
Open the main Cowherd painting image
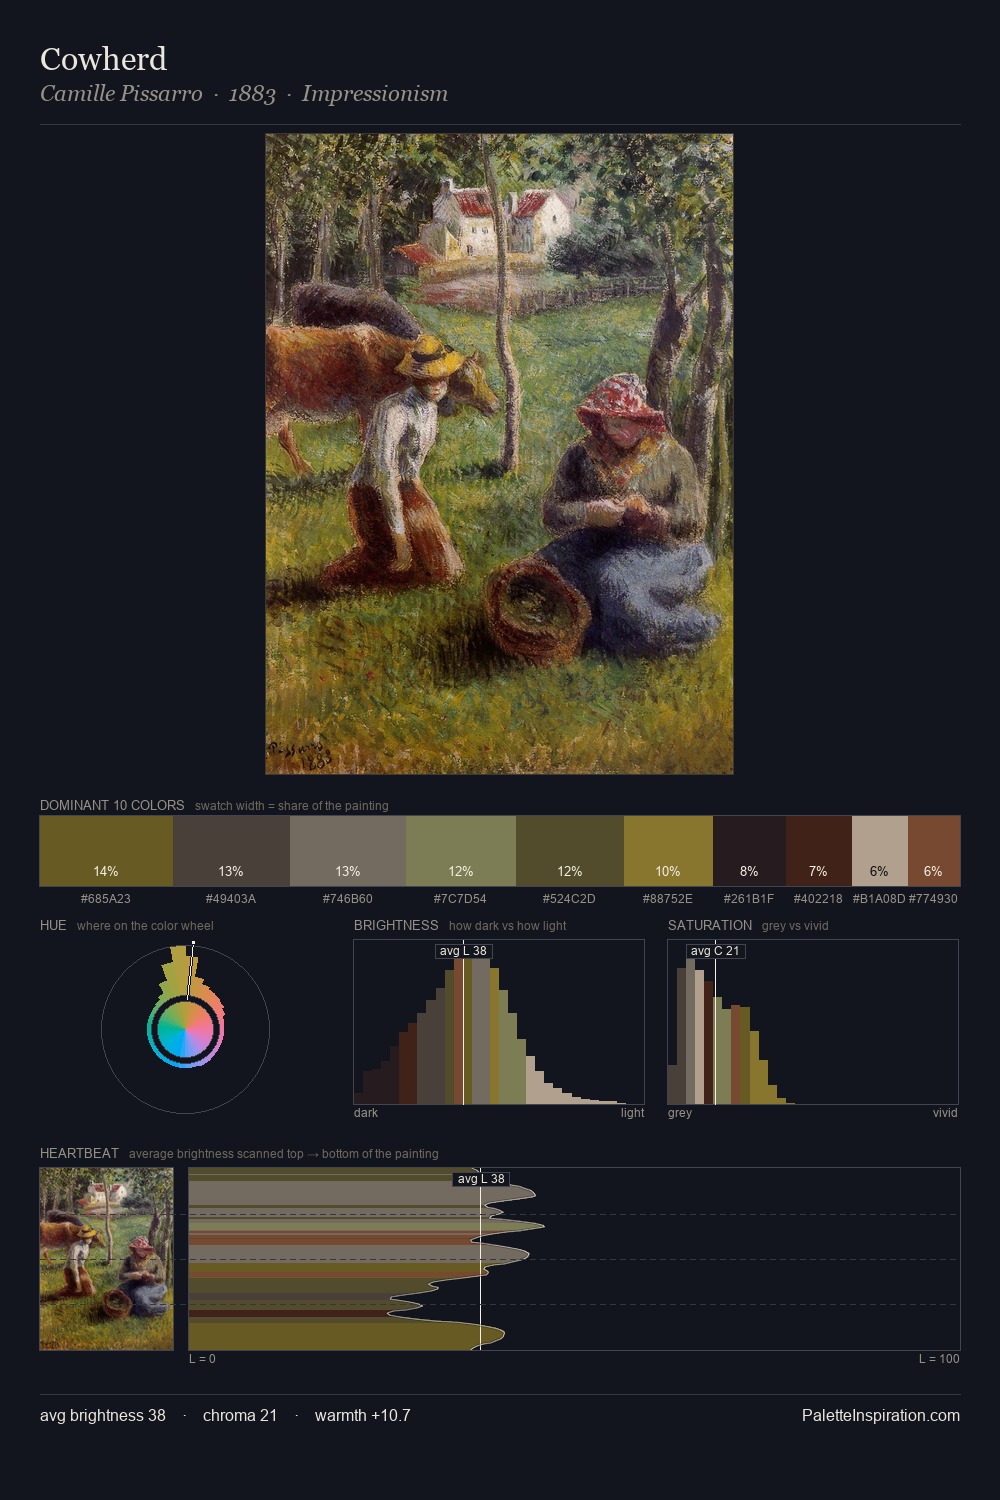499,454
